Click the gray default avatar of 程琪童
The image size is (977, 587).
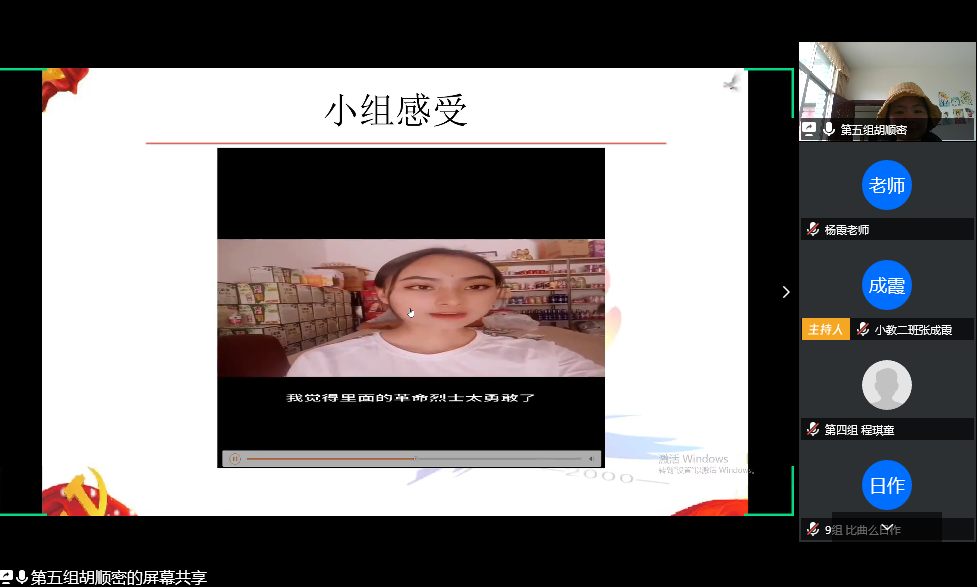tap(886, 385)
